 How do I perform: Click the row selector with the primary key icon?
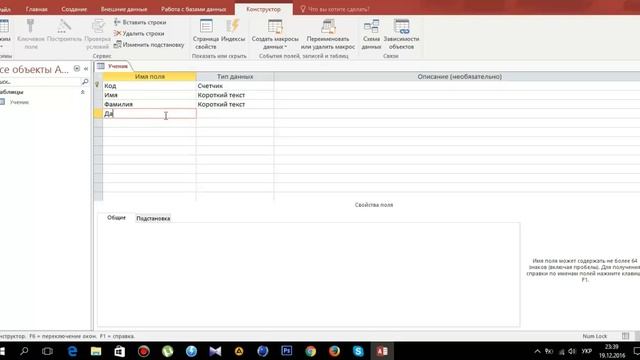98,85
